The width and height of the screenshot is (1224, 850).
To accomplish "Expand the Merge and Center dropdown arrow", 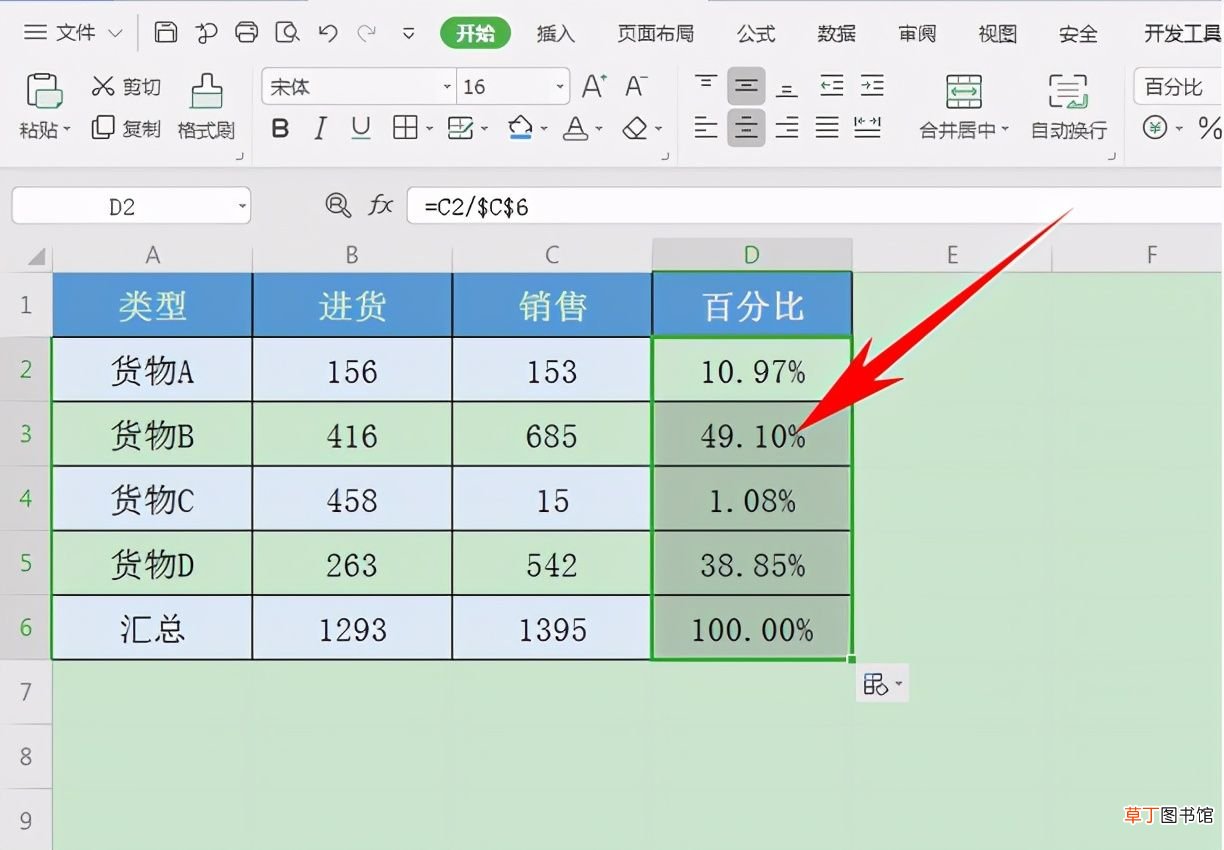I will click(x=1005, y=130).
